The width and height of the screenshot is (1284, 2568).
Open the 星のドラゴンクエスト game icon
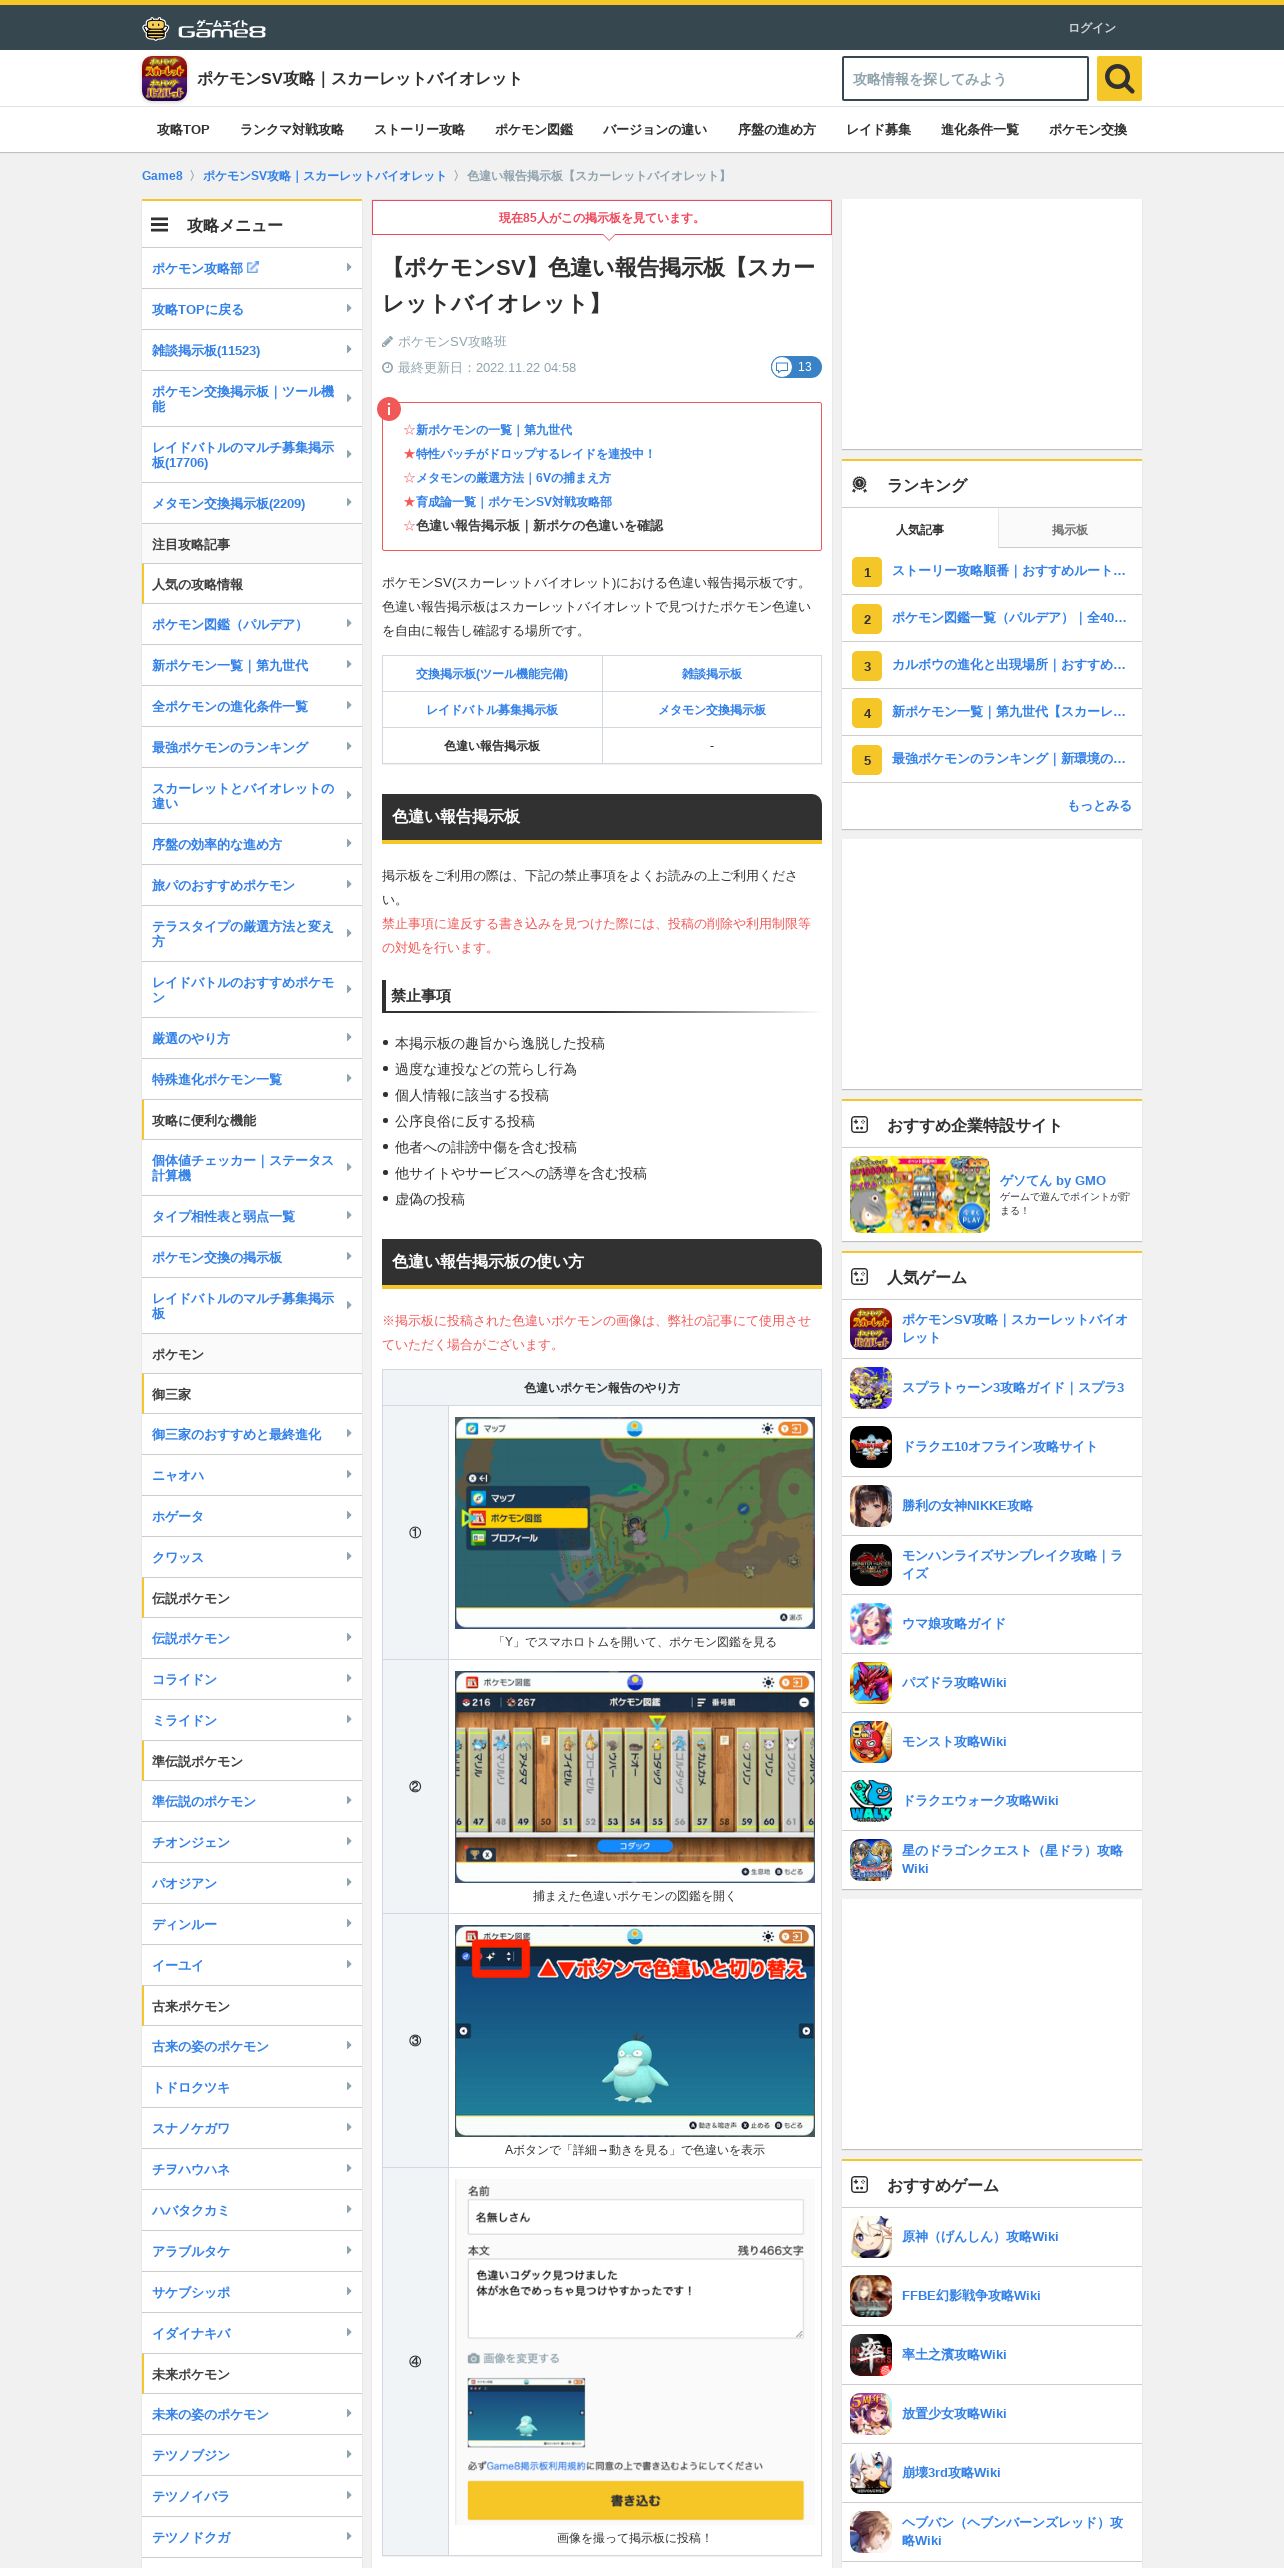(x=871, y=1860)
